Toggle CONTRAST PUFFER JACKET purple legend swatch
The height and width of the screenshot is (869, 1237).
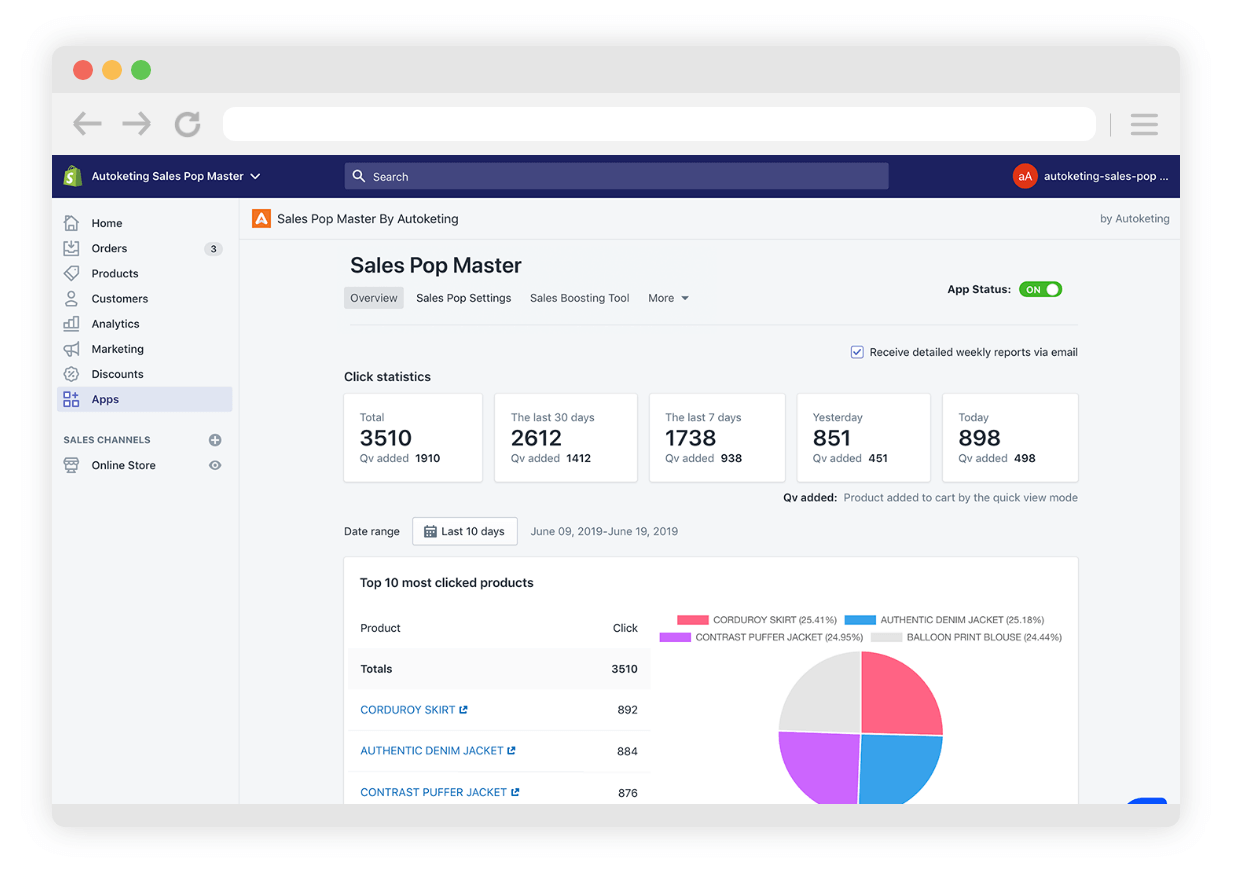pos(676,637)
